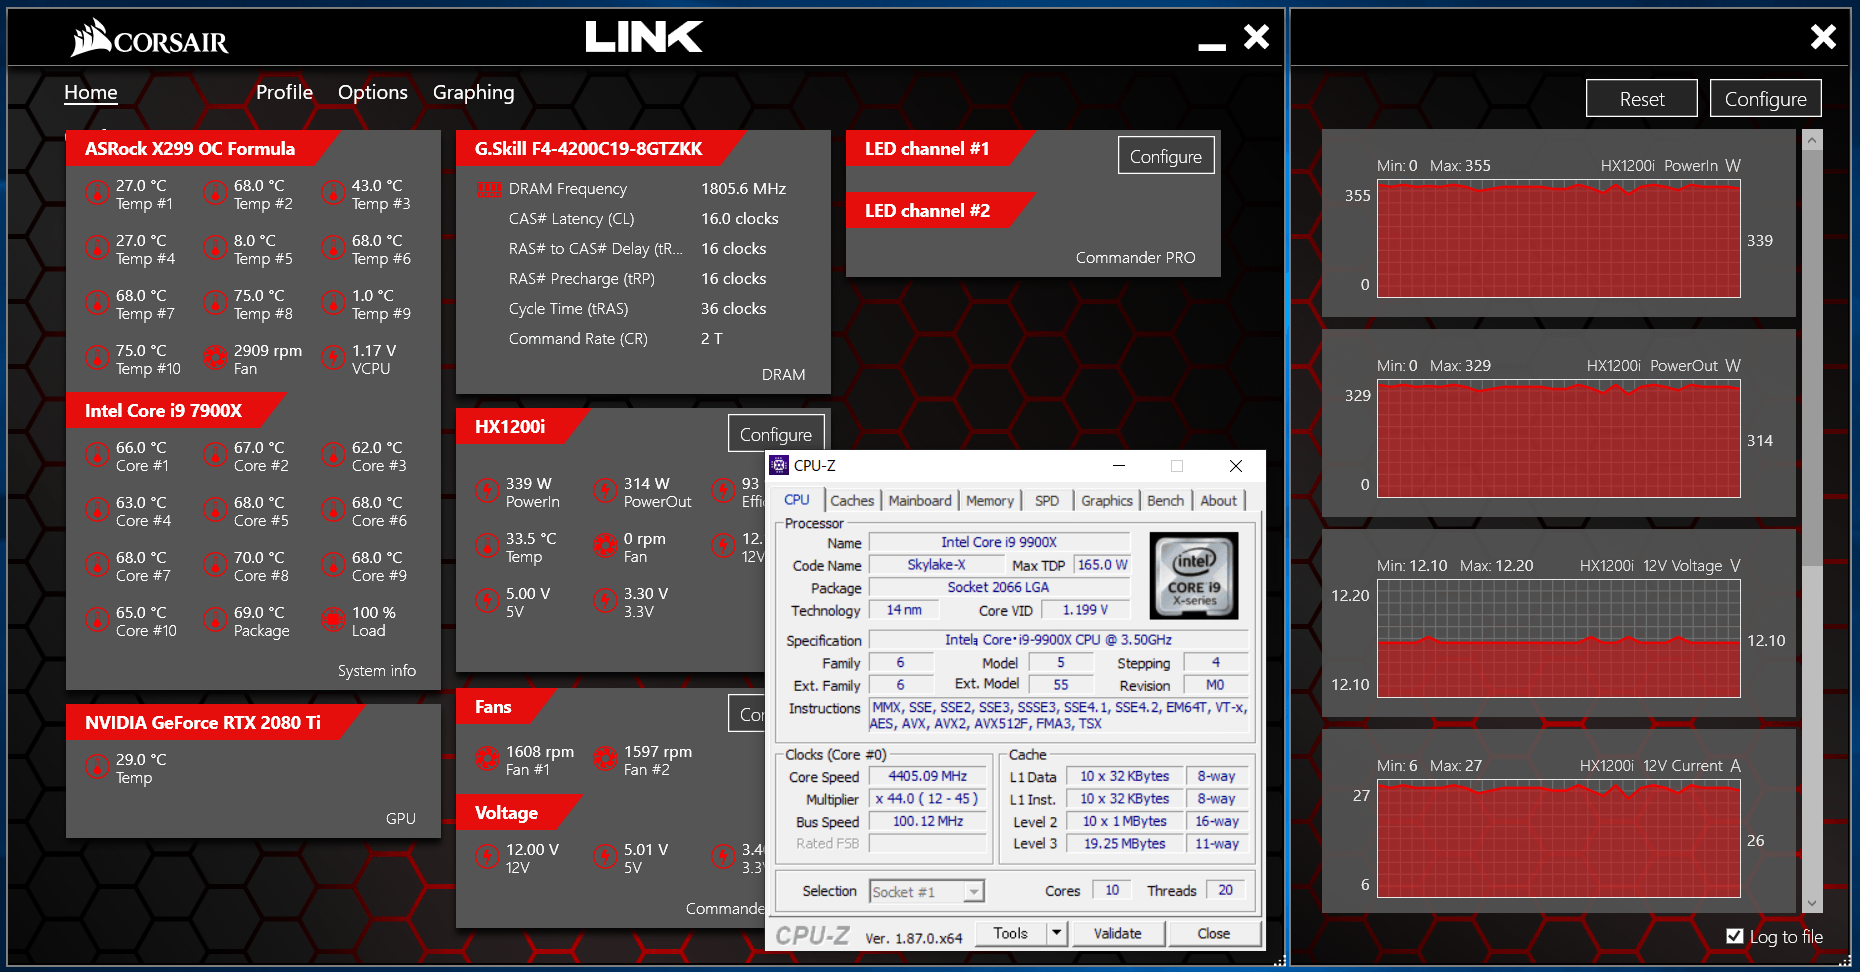Click the Core #9 temperature icon
This screenshot has height=972, width=1860.
[333, 564]
